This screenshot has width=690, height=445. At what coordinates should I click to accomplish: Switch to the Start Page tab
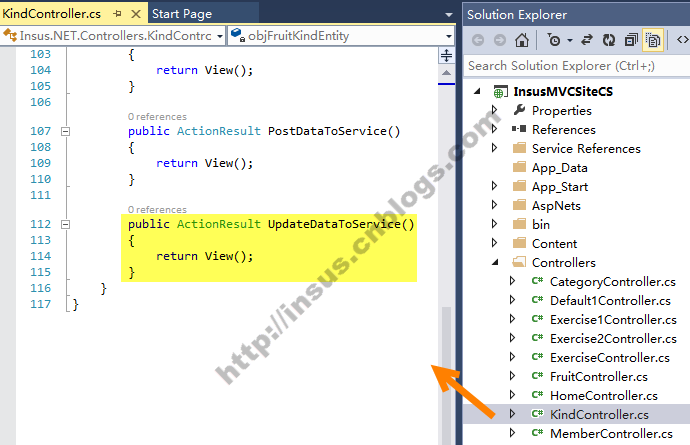pos(183,14)
